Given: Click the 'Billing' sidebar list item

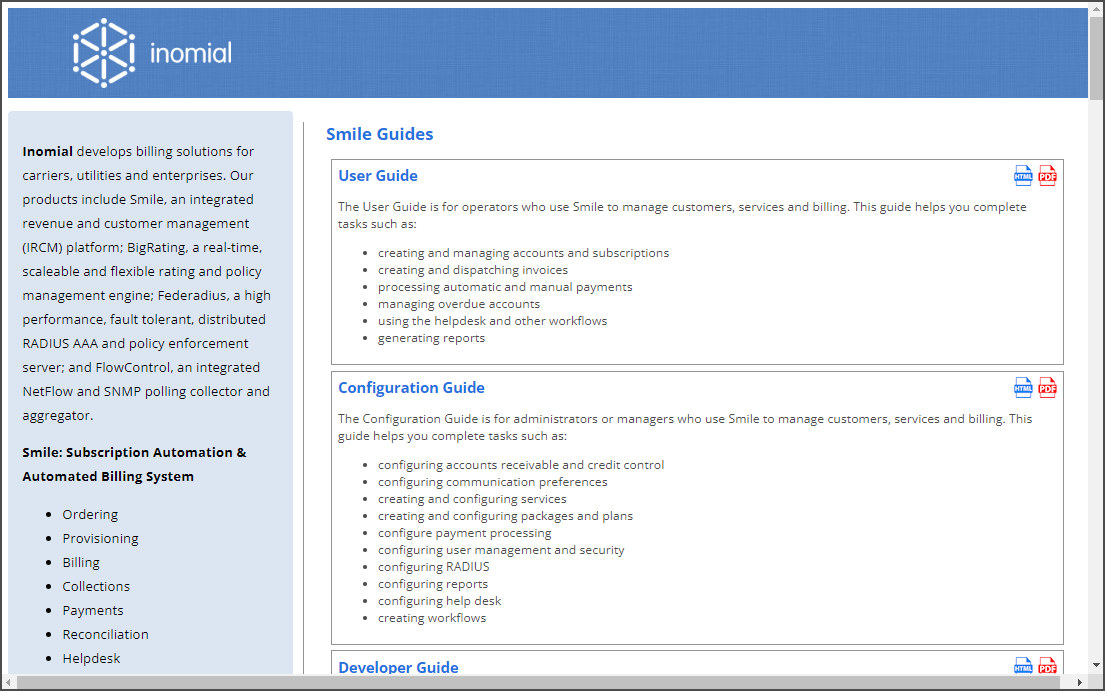Looking at the screenshot, I should pos(81,562).
